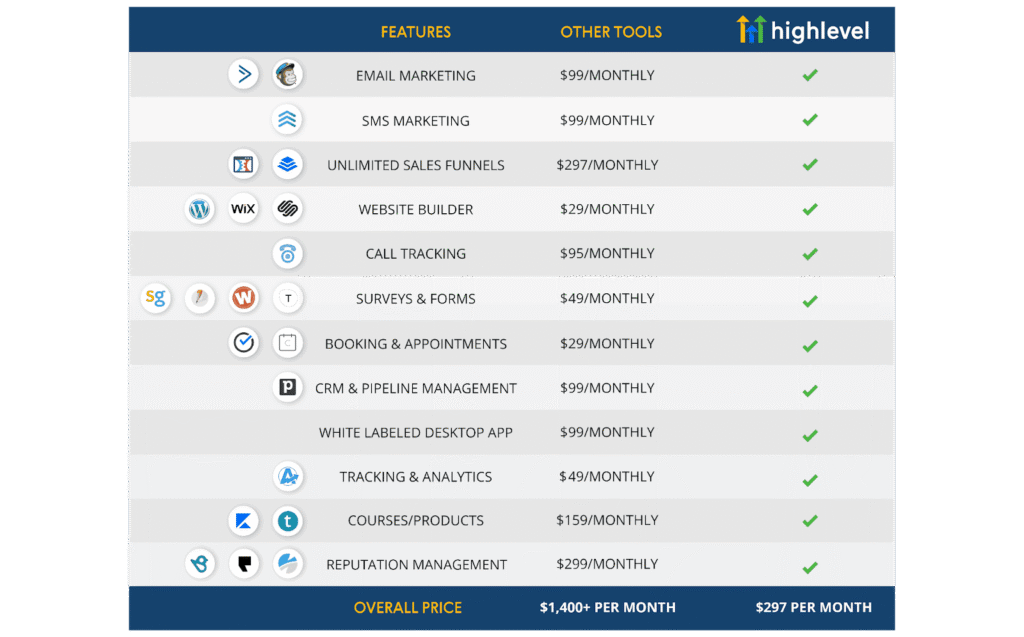1024x637 pixels.
Task: Select the WordPress icon
Action: click(x=199, y=209)
